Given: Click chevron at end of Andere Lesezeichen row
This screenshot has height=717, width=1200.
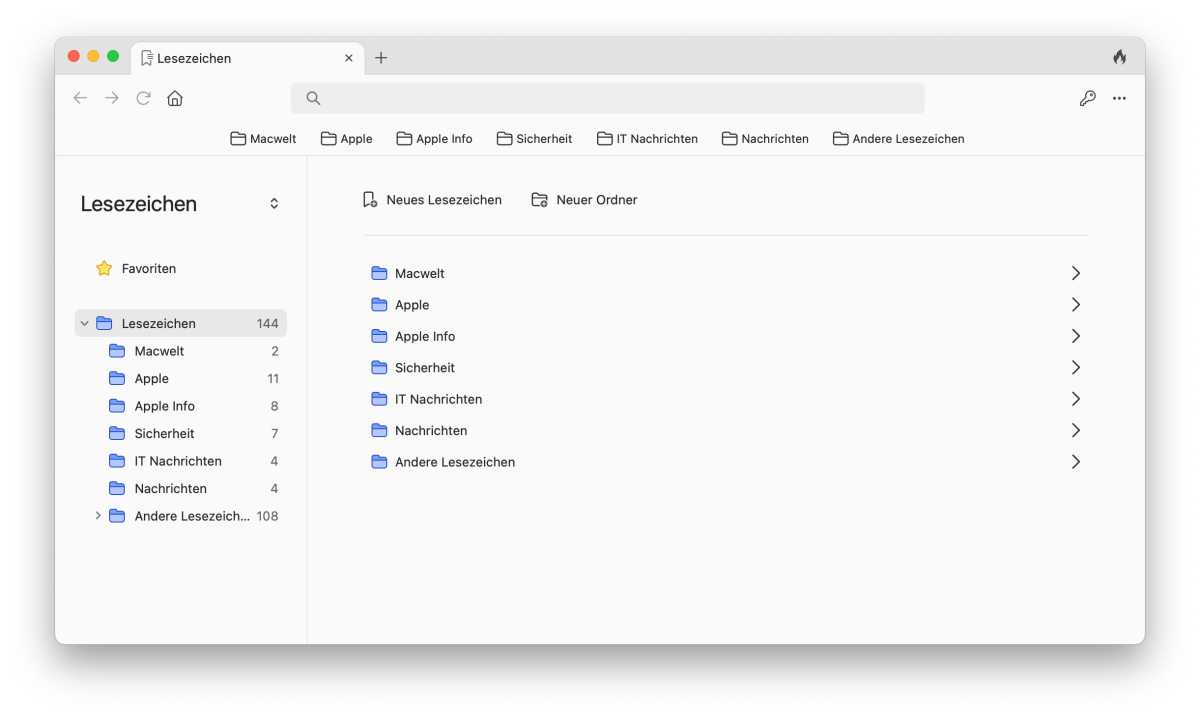Looking at the screenshot, I should point(1076,462).
